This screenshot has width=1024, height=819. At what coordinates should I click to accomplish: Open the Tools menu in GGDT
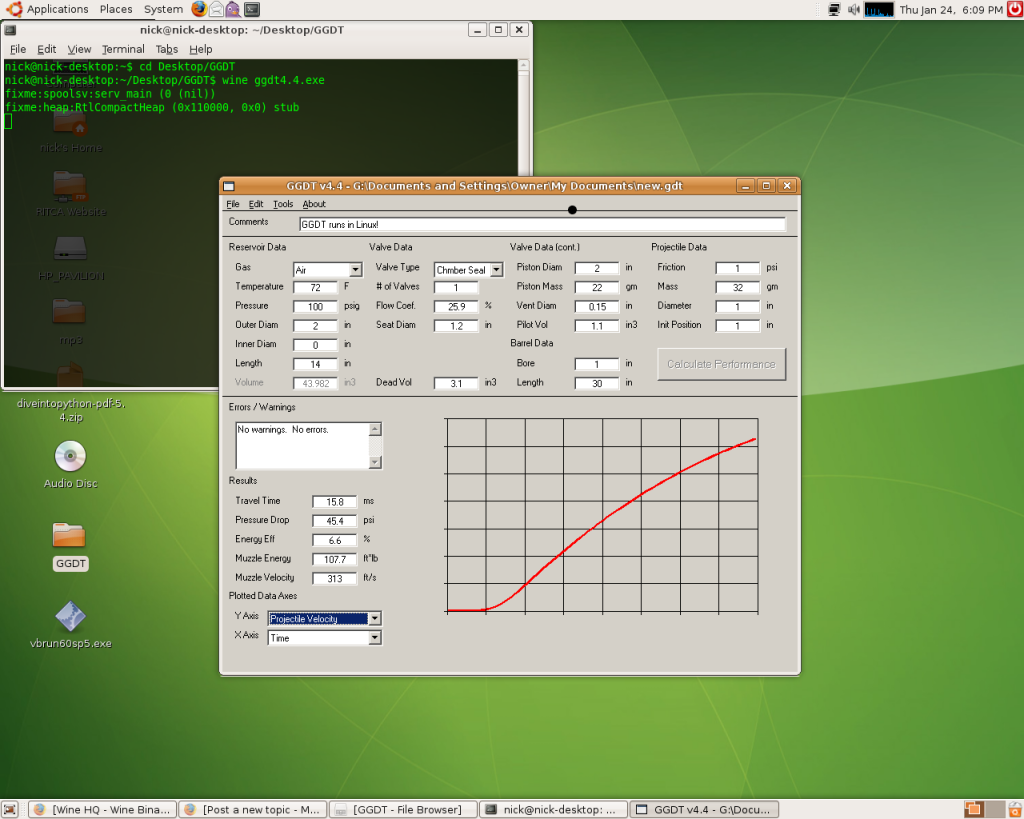point(283,204)
